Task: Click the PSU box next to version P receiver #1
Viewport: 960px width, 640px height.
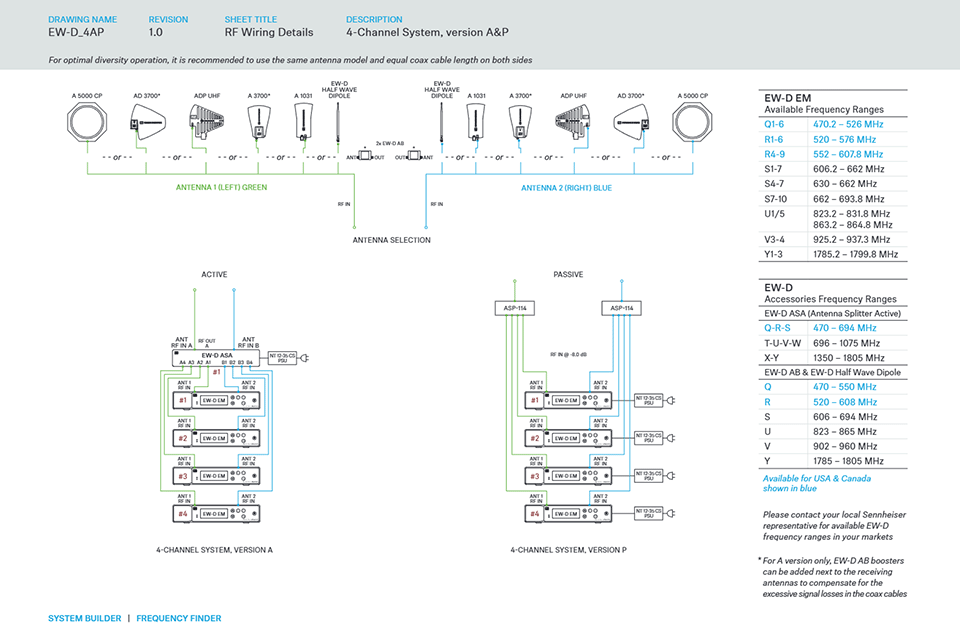Action: [x=648, y=401]
